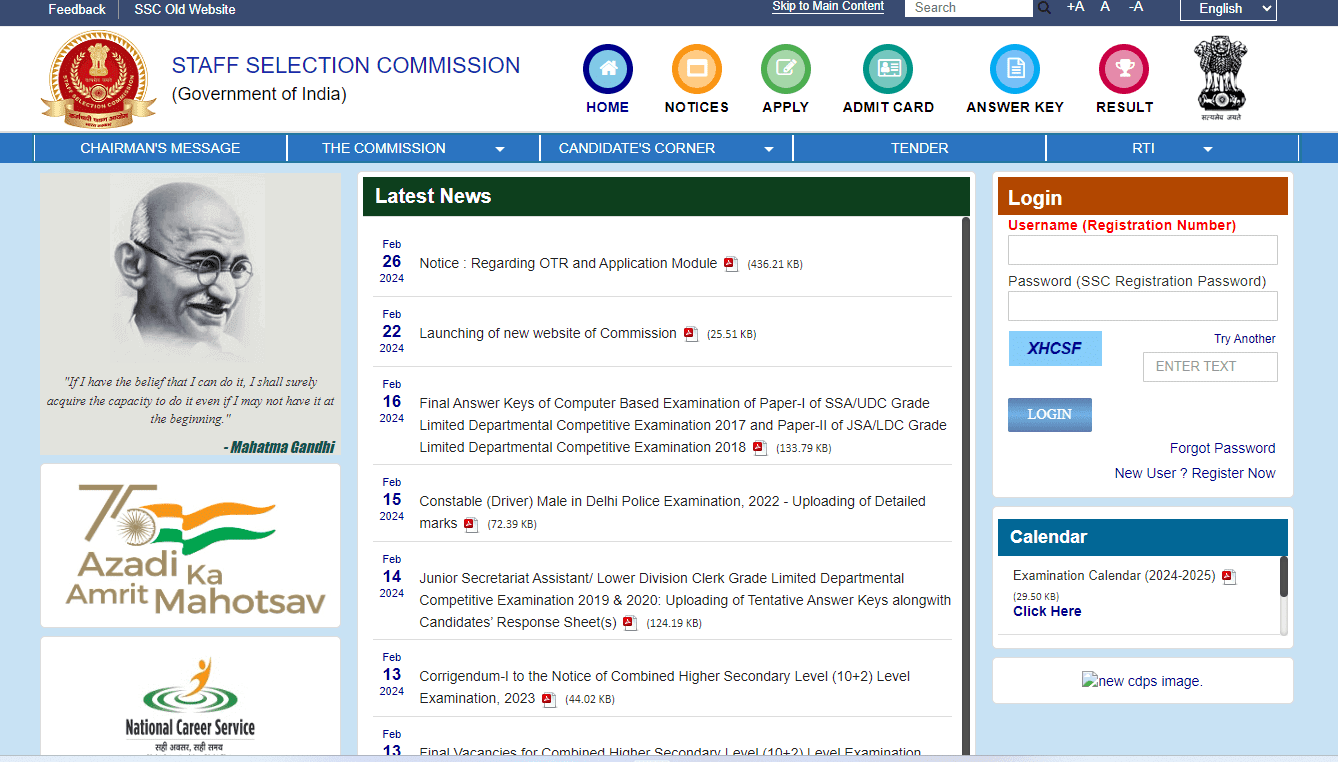The width and height of the screenshot is (1338, 762).
Task: Reset font size with plain A
Action: pyautogui.click(x=1105, y=7)
